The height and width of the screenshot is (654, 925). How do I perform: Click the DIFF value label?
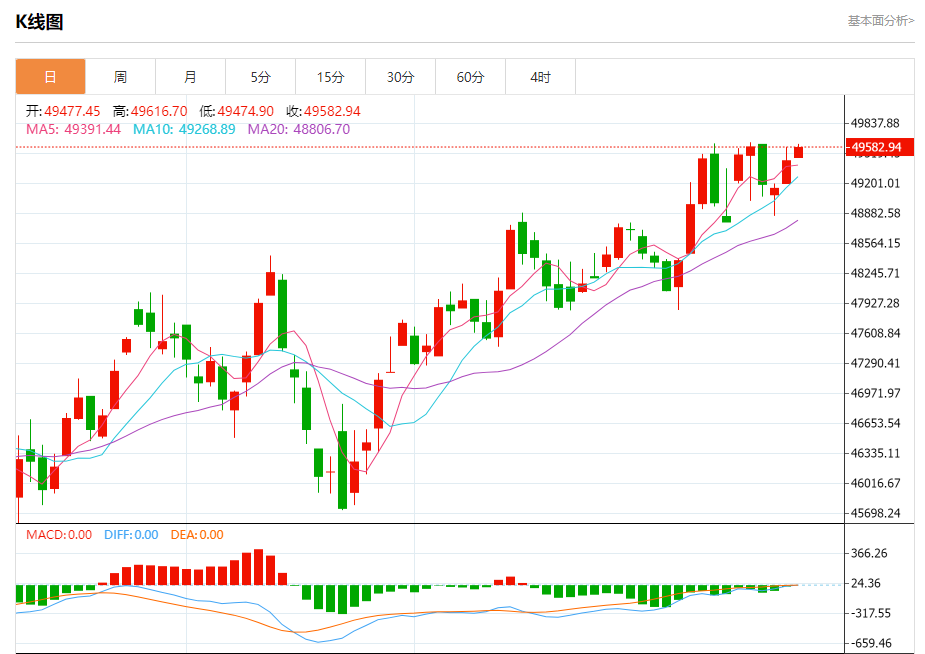(x=131, y=535)
